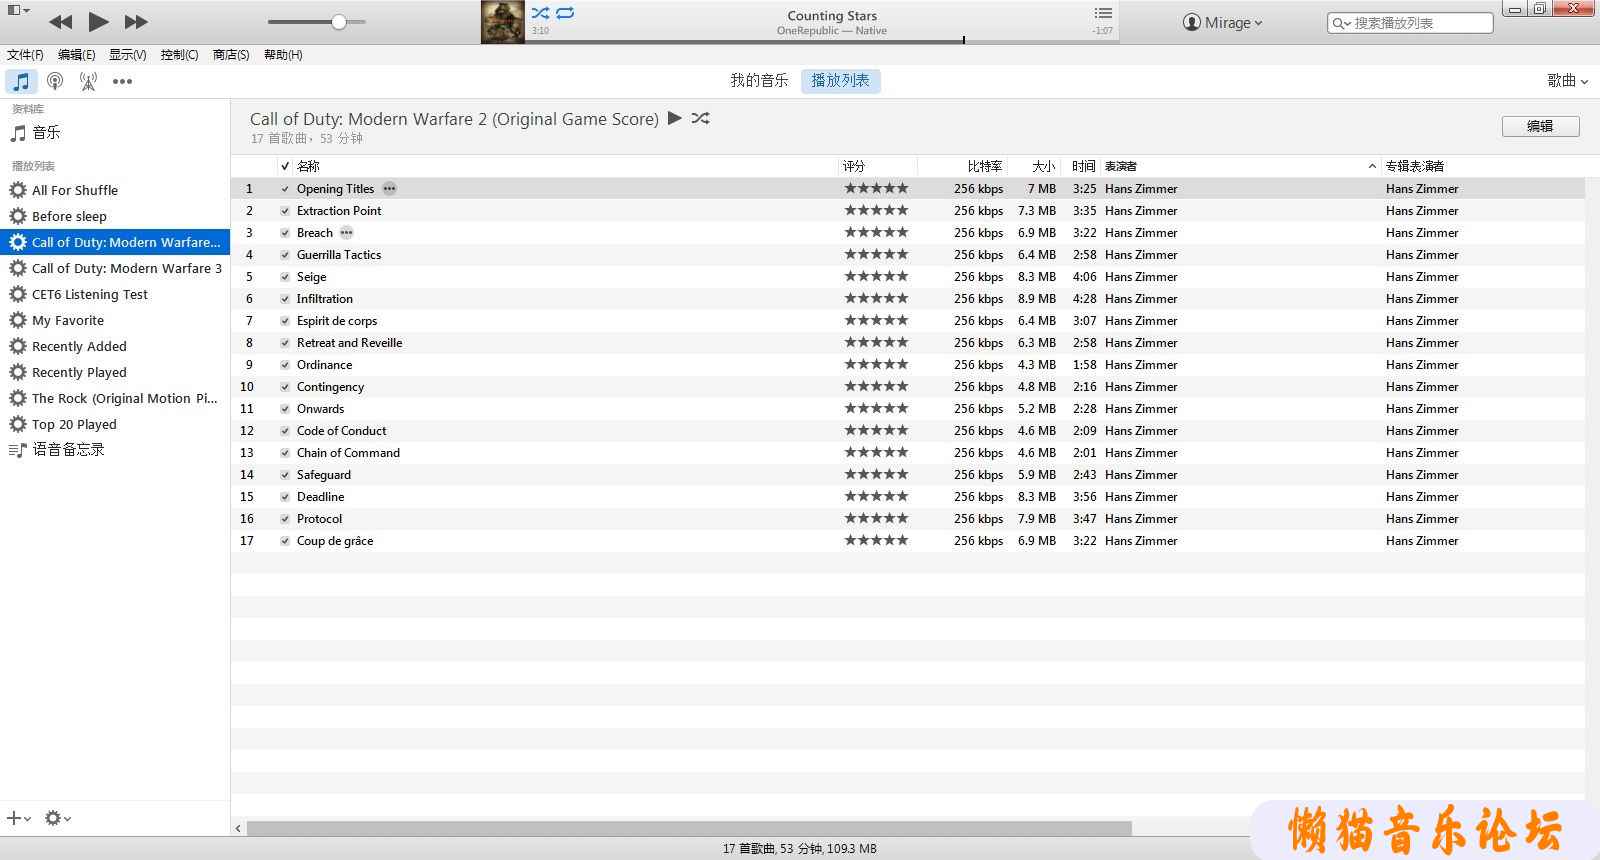Image resolution: width=1600 pixels, height=860 pixels.
Task: Click the main play button
Action: click(98, 21)
